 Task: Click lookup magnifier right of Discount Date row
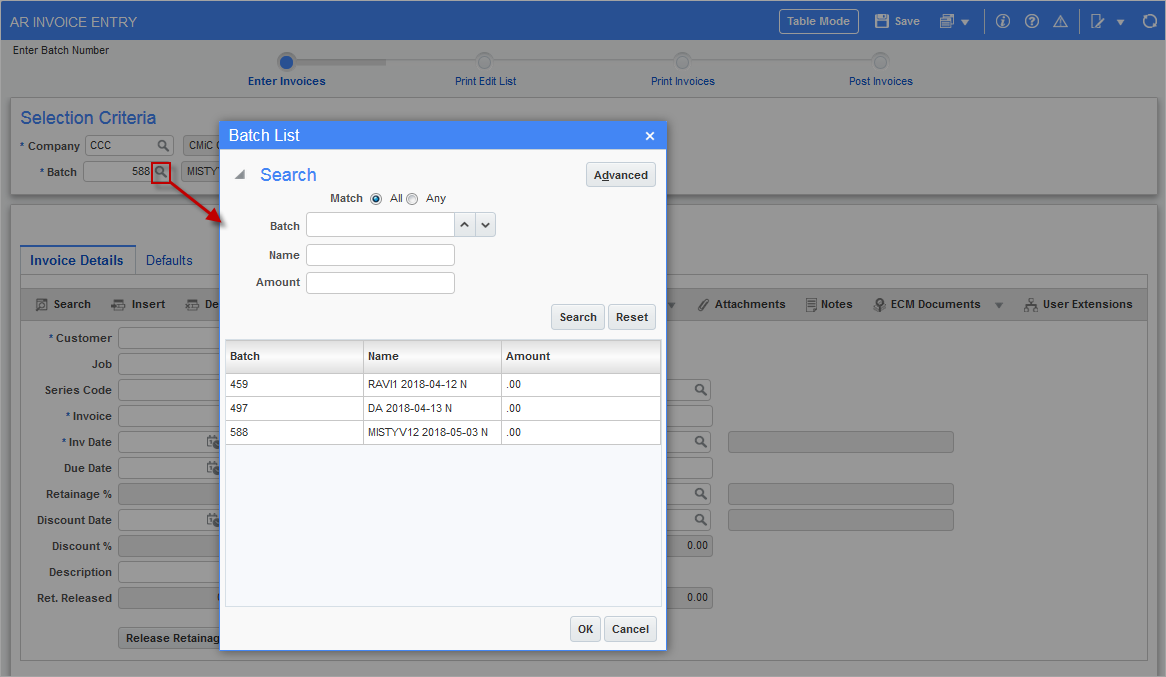[700, 520]
